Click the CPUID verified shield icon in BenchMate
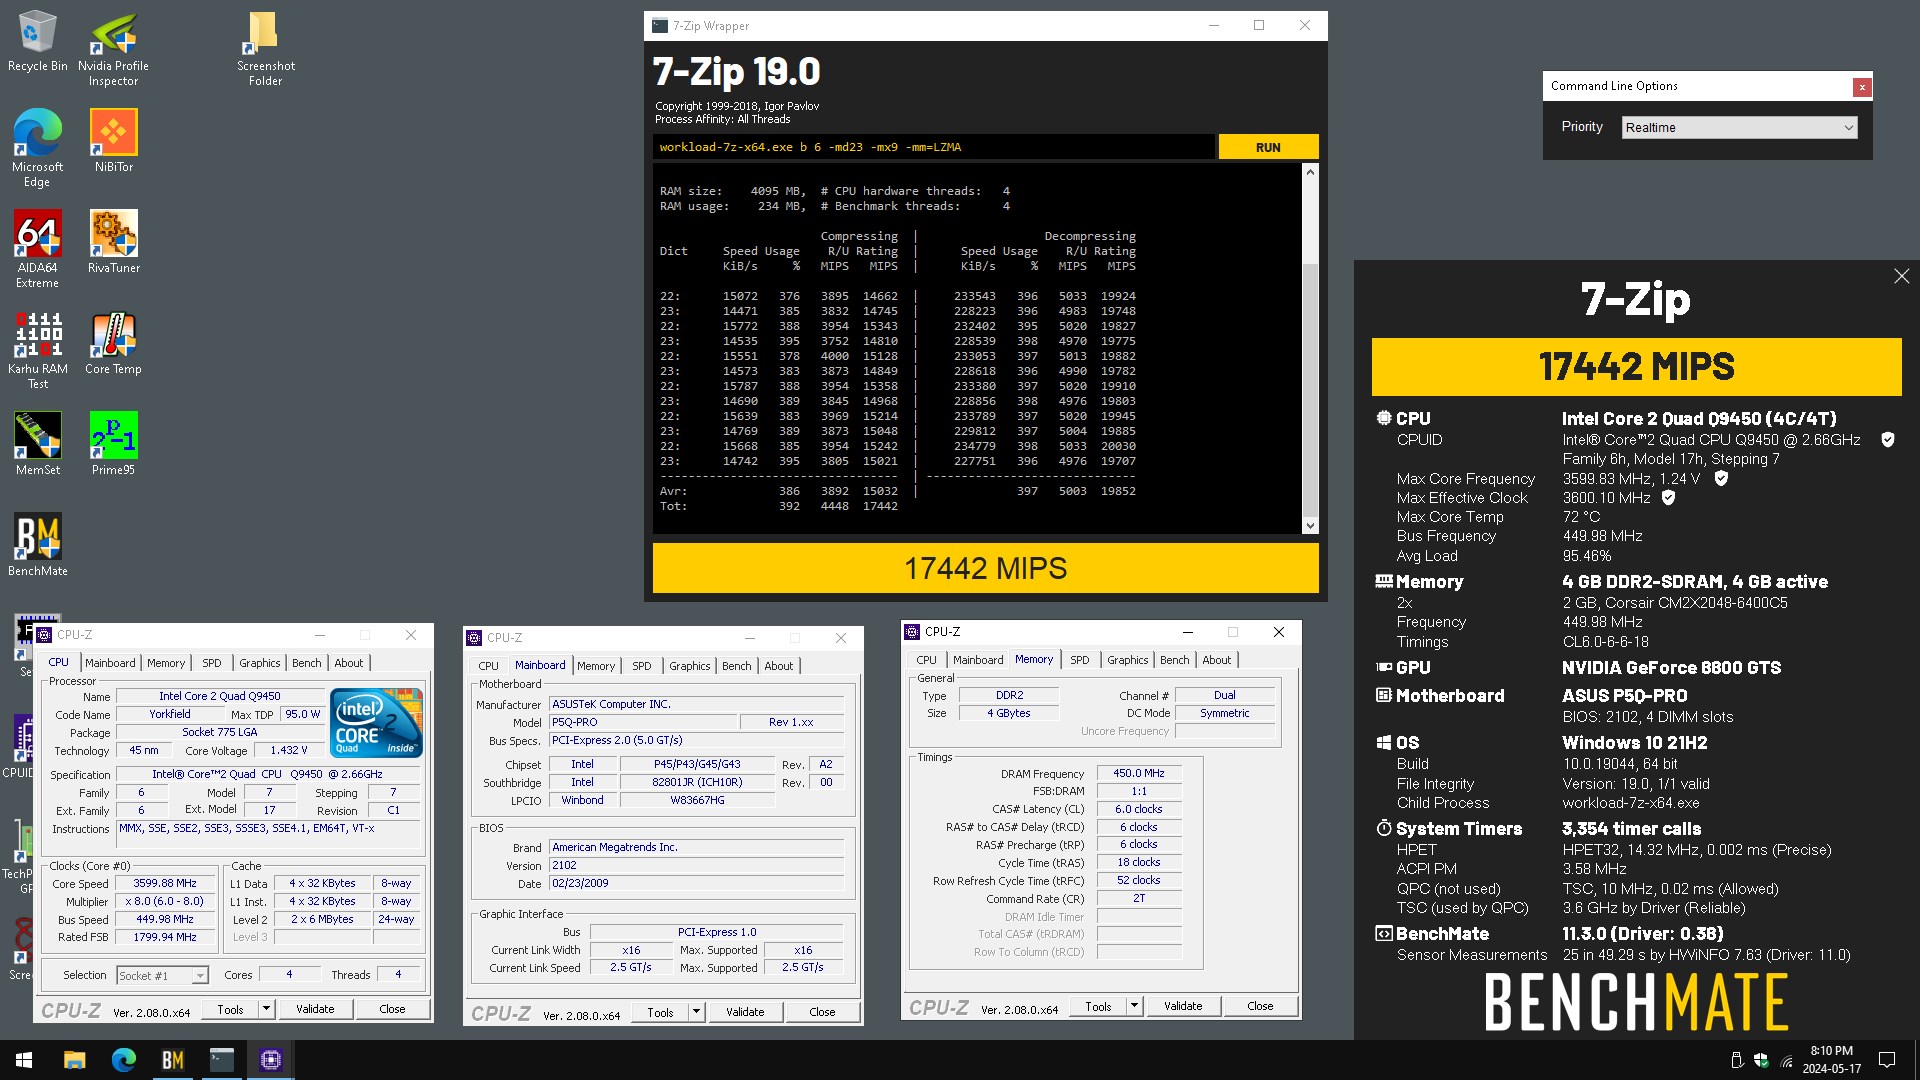1920x1080 pixels. pyautogui.click(x=1887, y=440)
